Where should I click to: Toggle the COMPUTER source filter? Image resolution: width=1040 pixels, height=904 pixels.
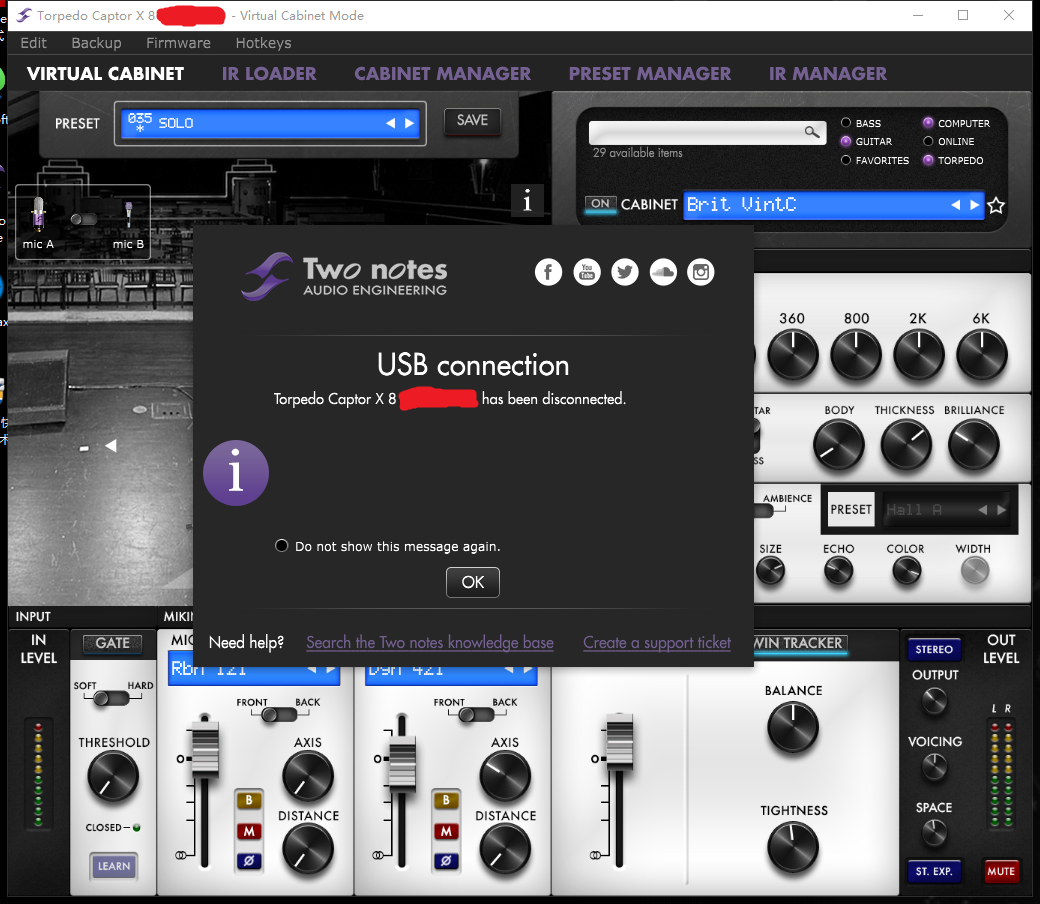coord(928,123)
